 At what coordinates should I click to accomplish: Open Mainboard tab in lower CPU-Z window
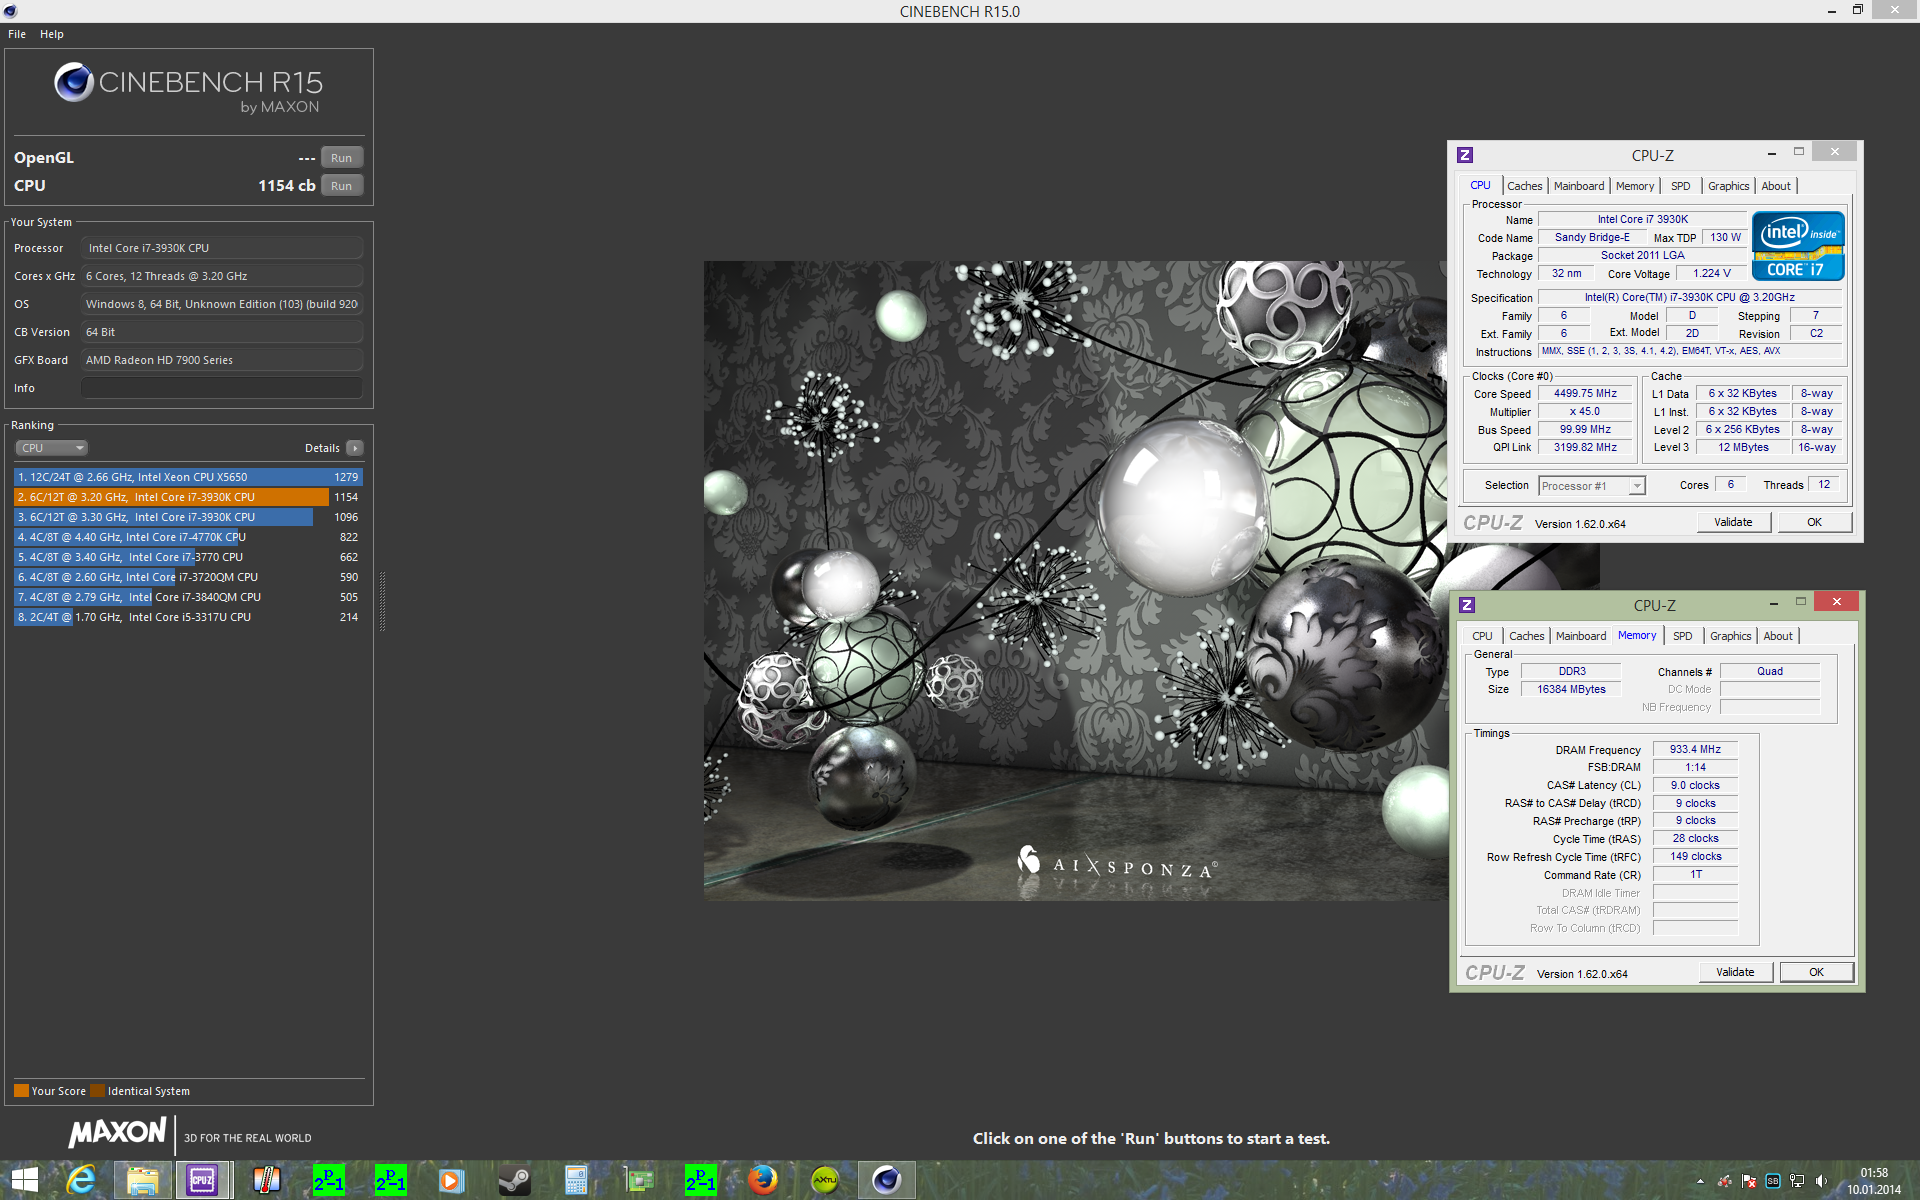point(1581,636)
